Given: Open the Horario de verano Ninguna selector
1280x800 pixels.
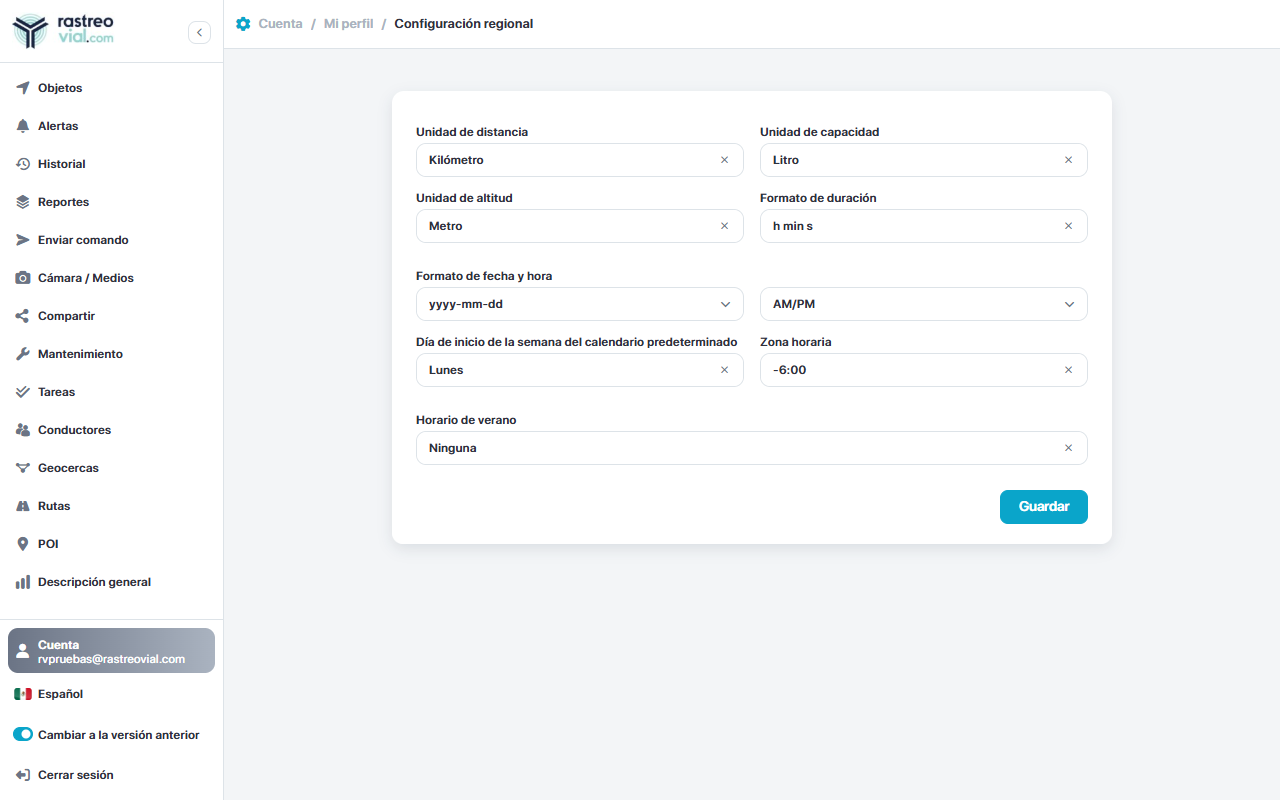Looking at the screenshot, I should [x=752, y=448].
